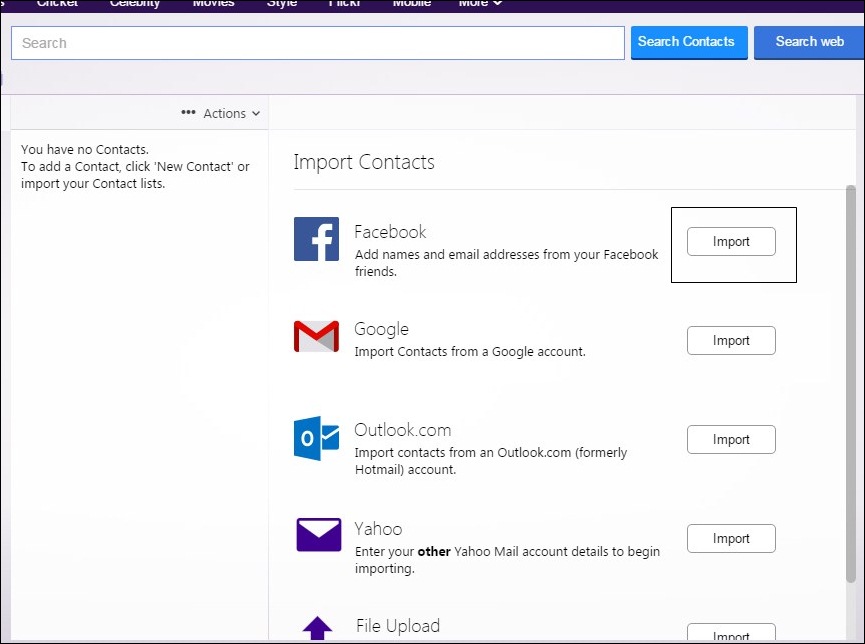Click 'Import contacts from an Outlook.com' description
Screen dimensions: 865x644
(x=491, y=461)
